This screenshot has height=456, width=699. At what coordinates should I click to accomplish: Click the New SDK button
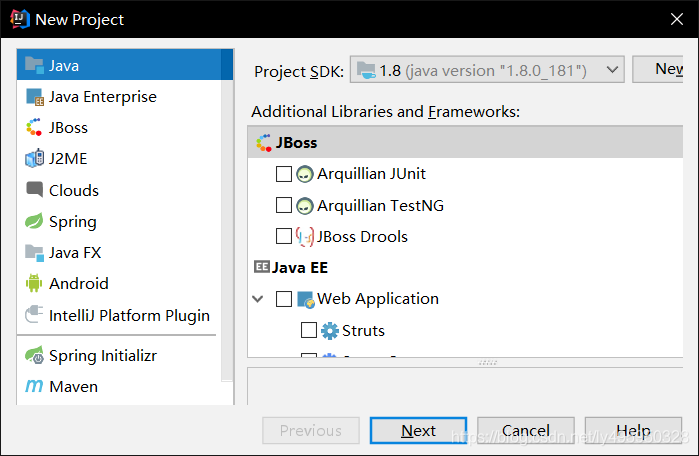(658, 69)
